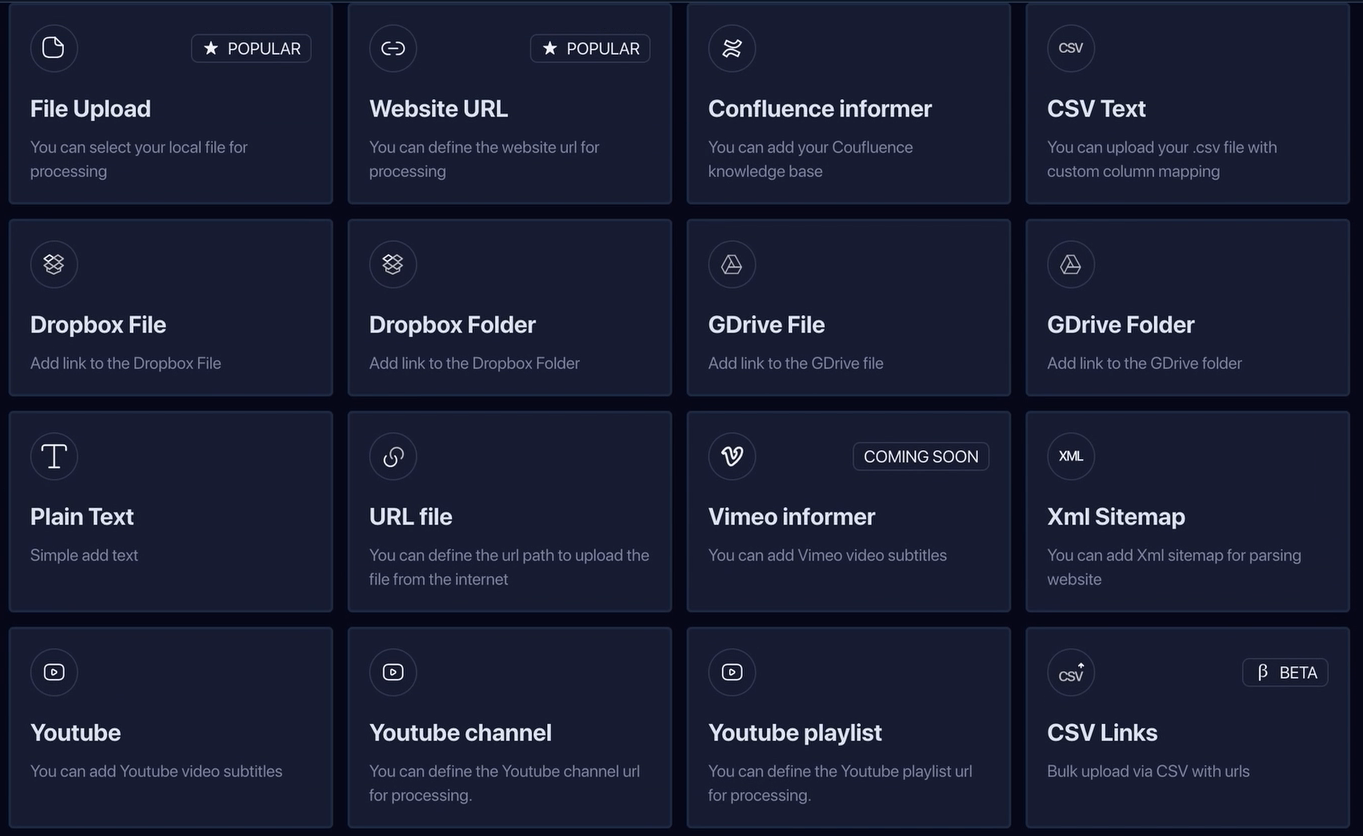Image resolution: width=1363 pixels, height=836 pixels.
Task: Click 'You can add Youtube video subtitles' text
Action: coord(156,771)
